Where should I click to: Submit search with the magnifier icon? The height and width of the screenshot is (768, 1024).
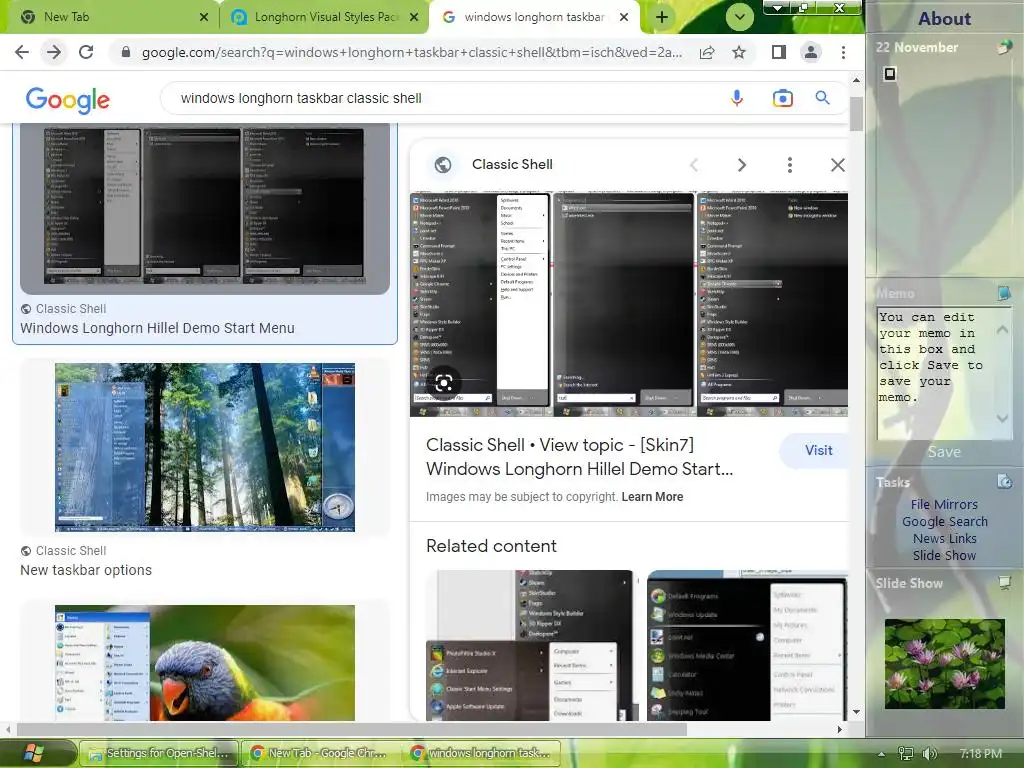point(822,98)
